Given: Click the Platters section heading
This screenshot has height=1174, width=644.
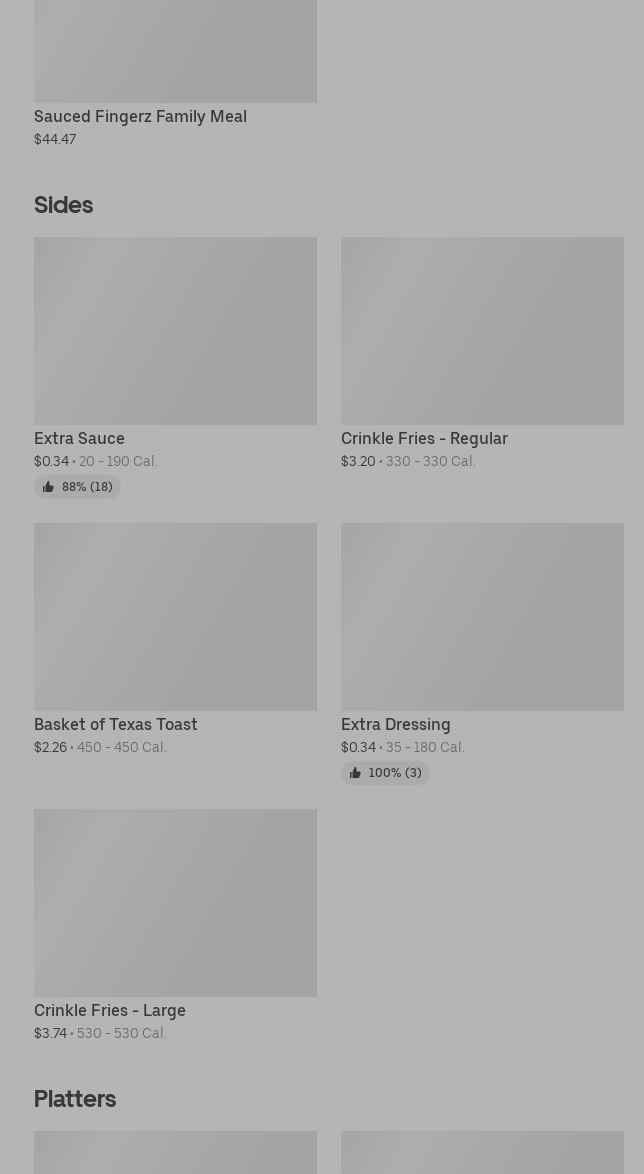Looking at the screenshot, I should tap(75, 1099).
